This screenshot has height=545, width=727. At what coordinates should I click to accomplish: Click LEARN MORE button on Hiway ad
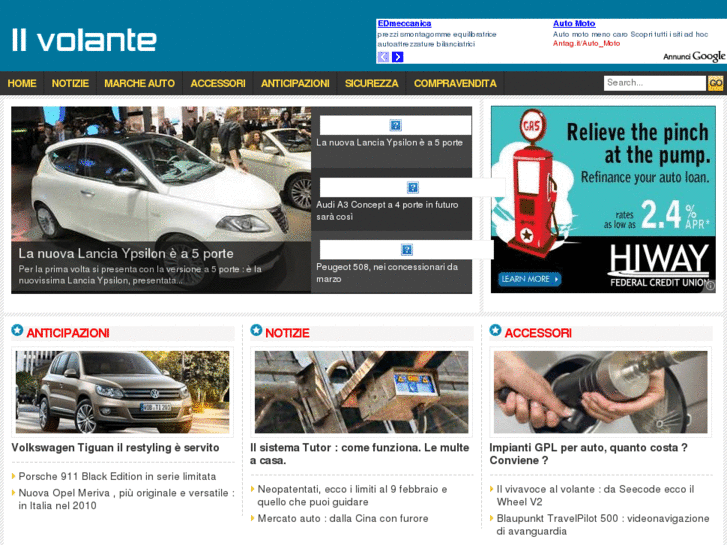(529, 279)
